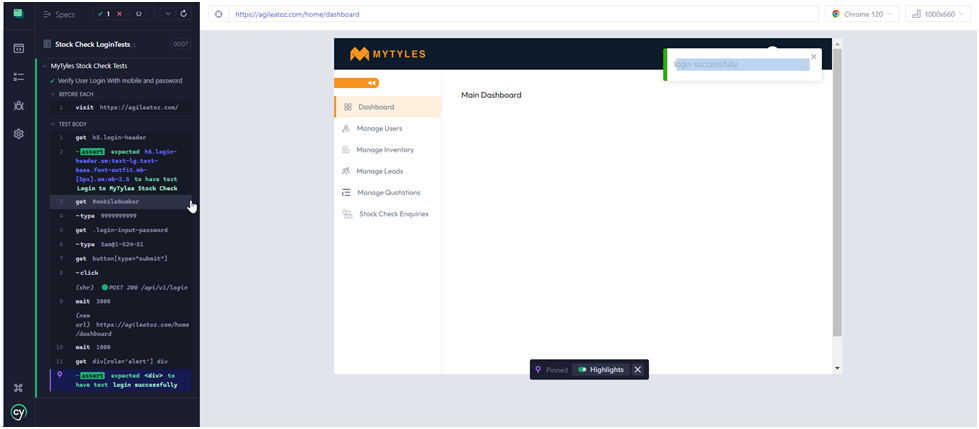Click the 00:07 duration badge
The height and width of the screenshot is (429, 979).
click(x=181, y=44)
